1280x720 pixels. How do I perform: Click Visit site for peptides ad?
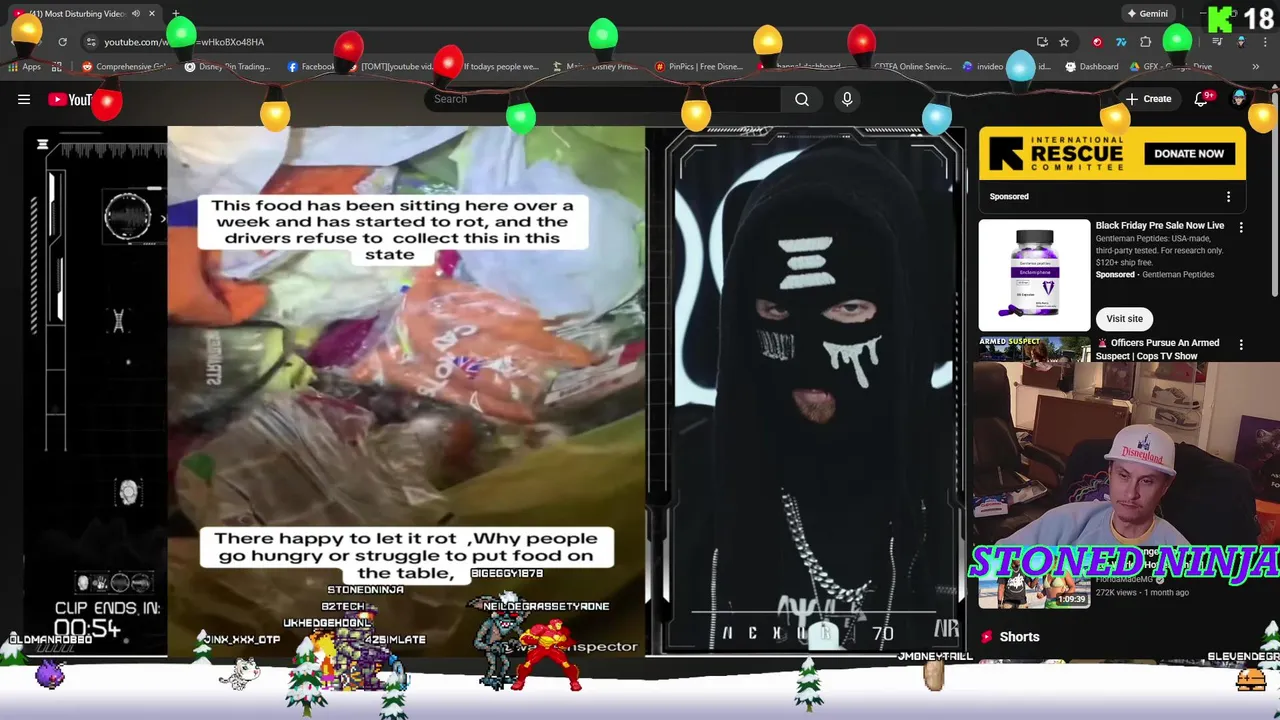tap(1124, 319)
